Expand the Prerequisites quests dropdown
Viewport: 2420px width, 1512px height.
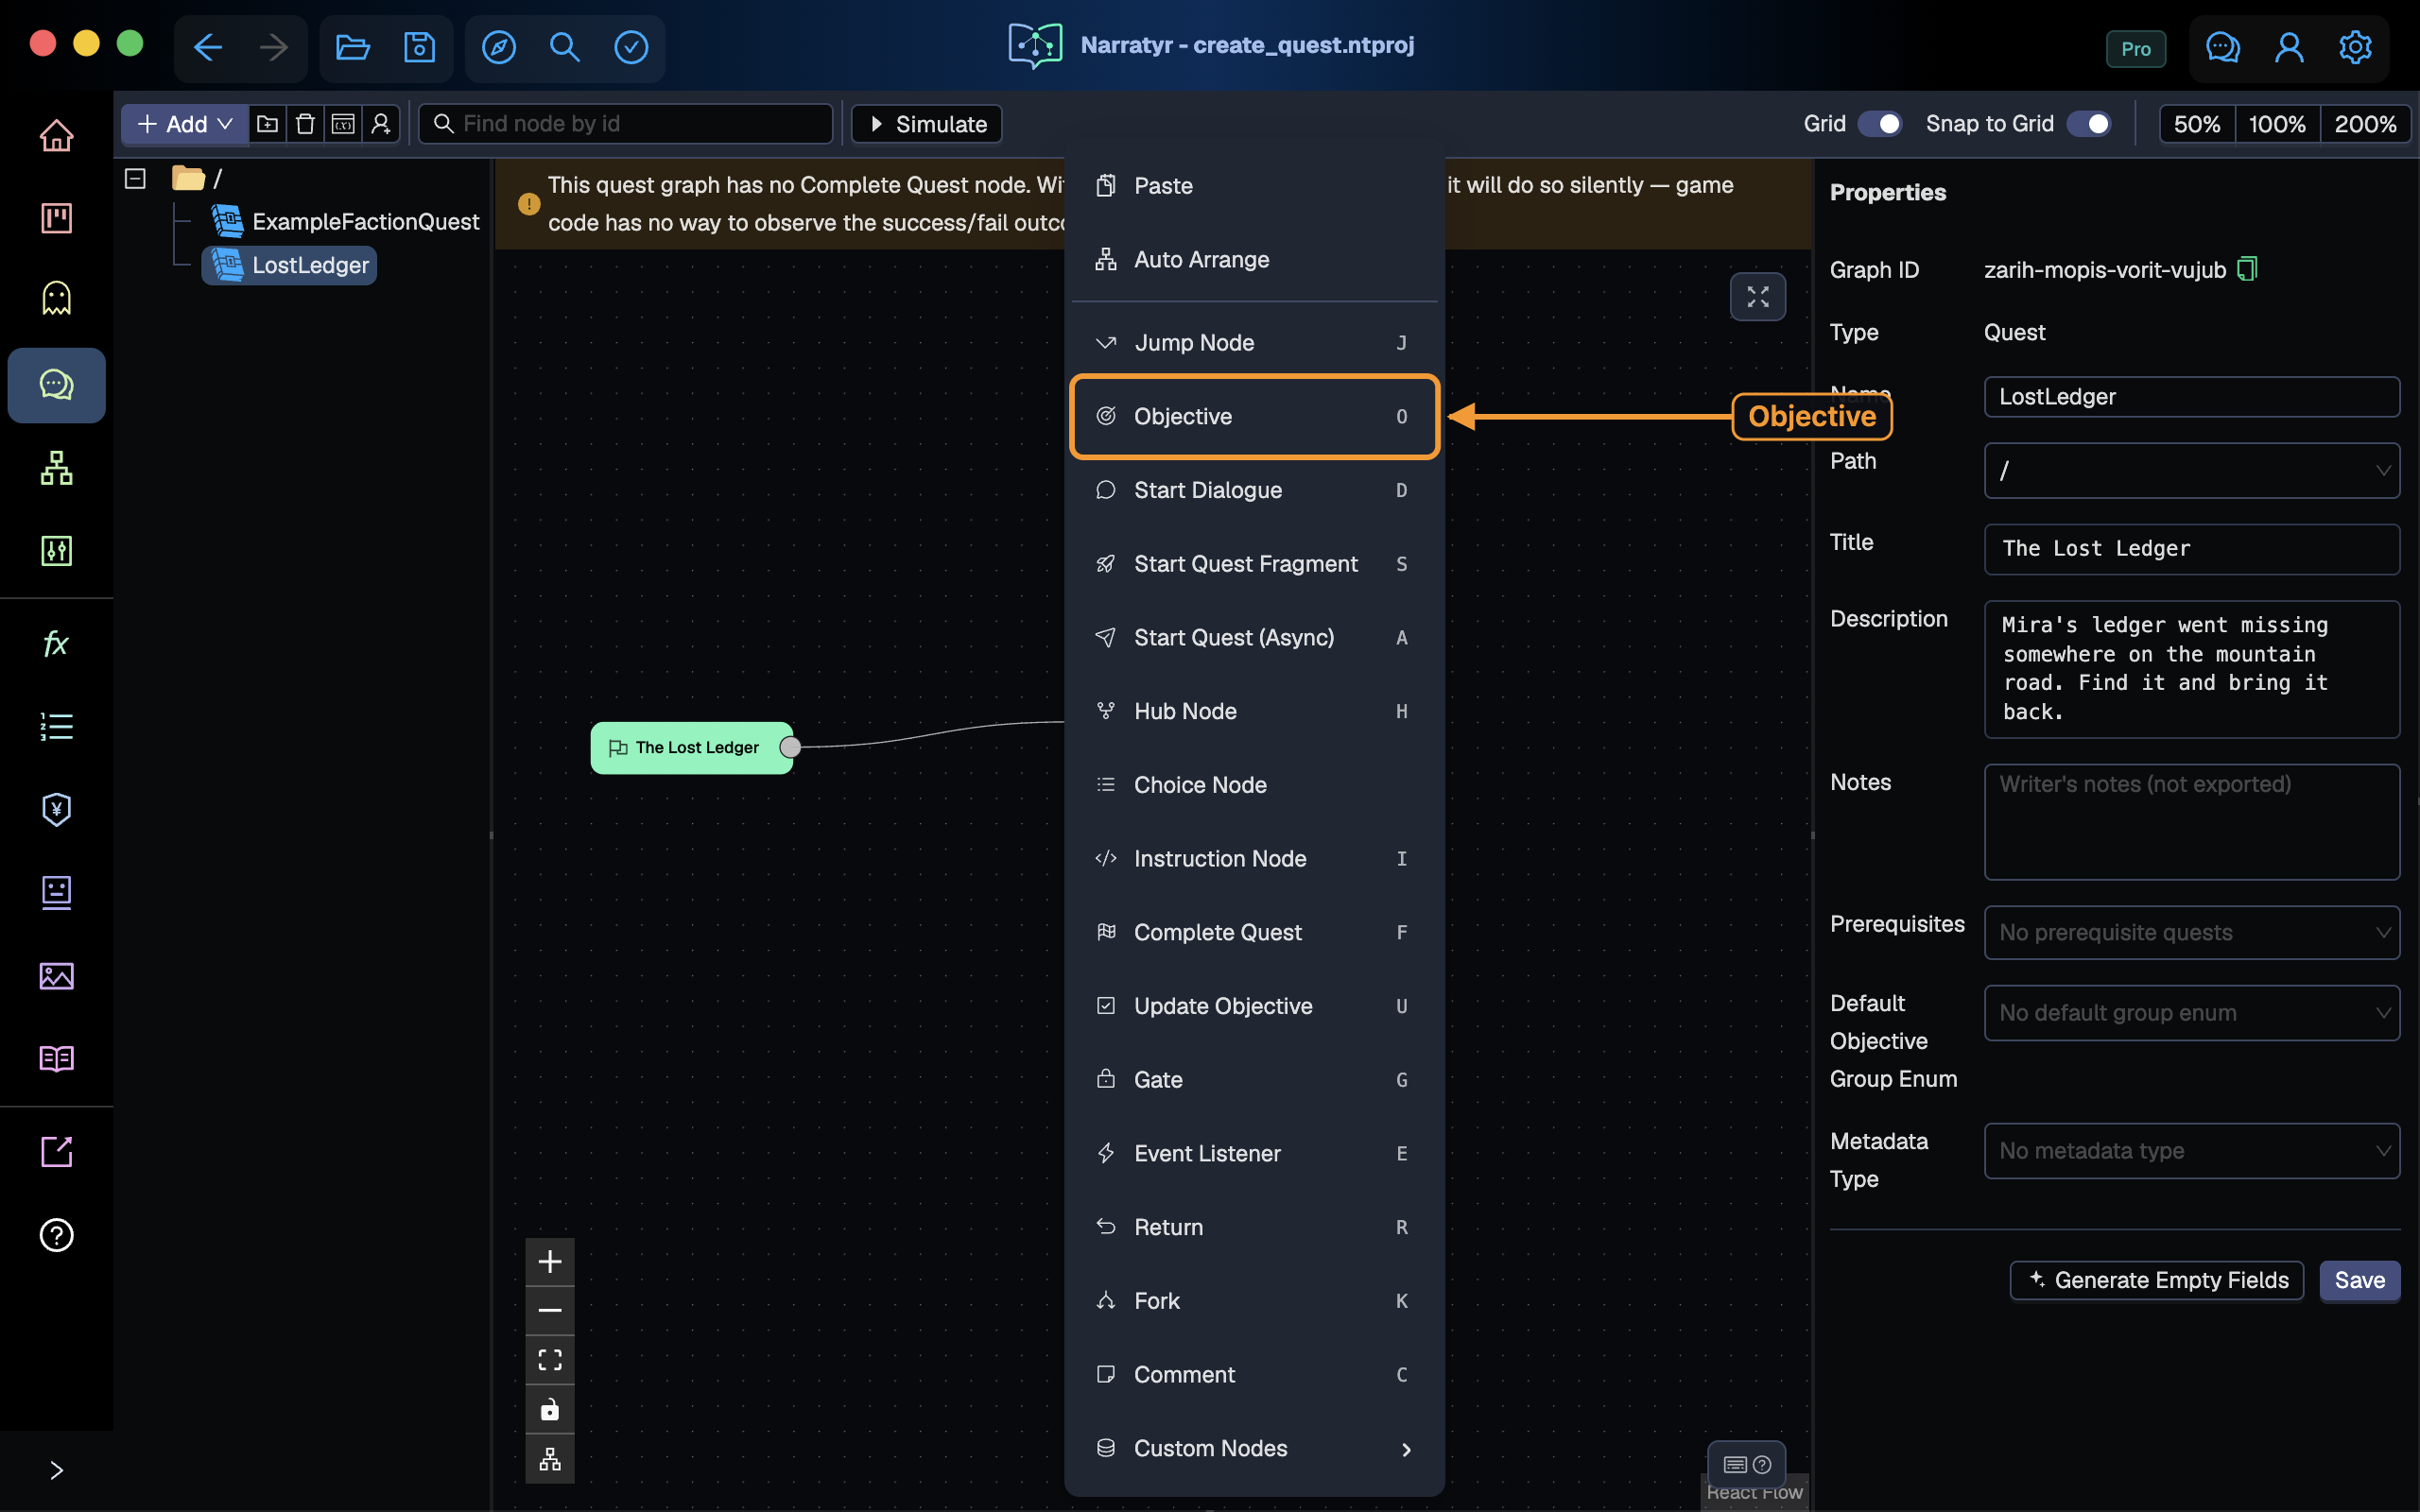pyautogui.click(x=2191, y=932)
